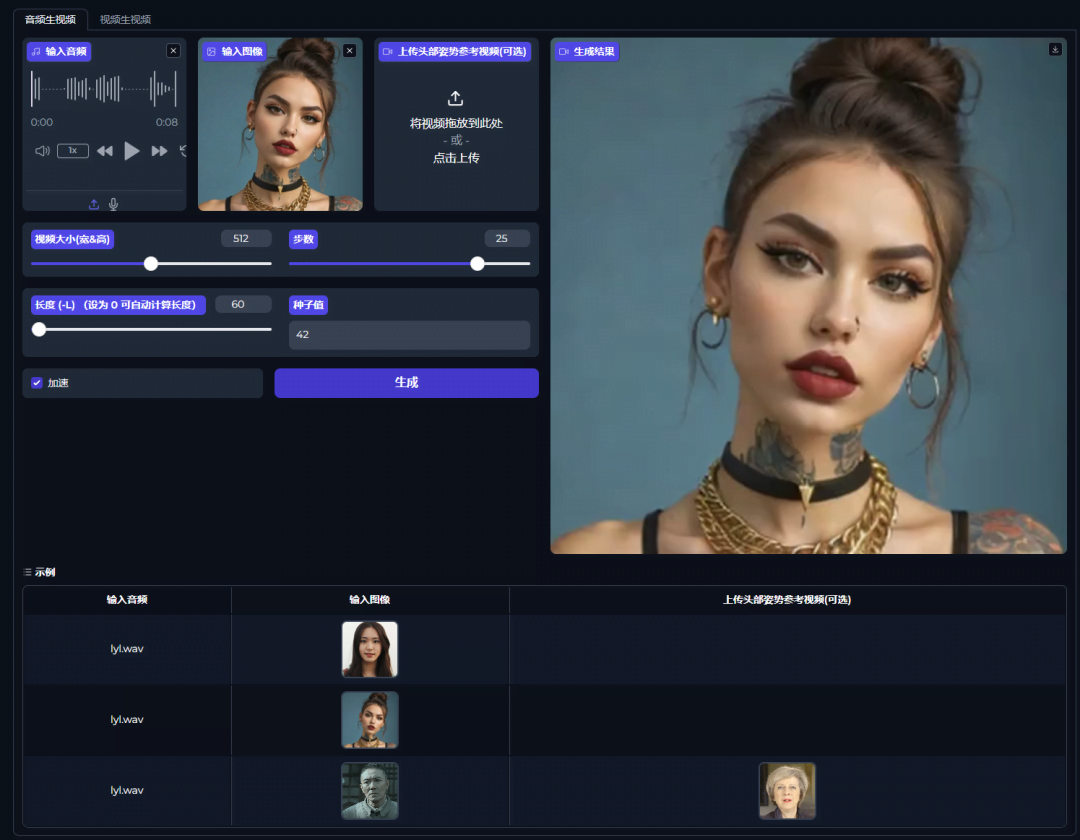Select the lyl.wav example with Theresa May video
The width and height of the screenshot is (1080, 840).
pyautogui.click(x=127, y=789)
